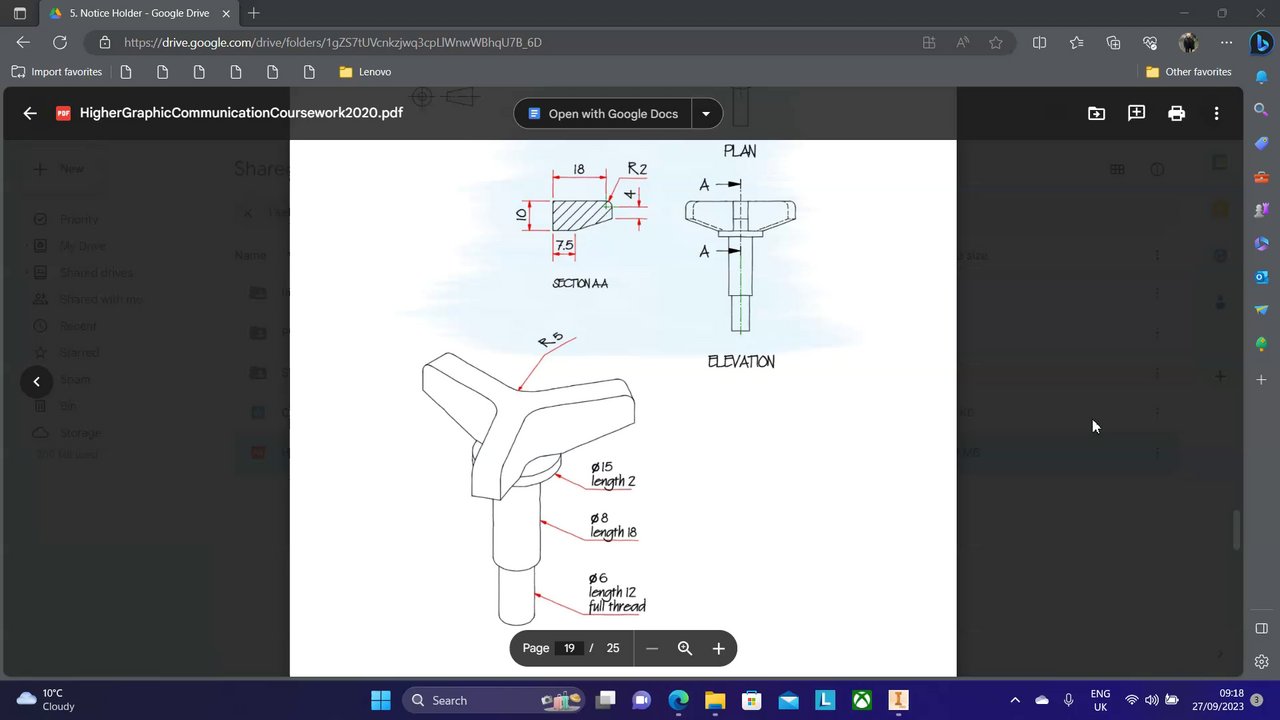This screenshot has width=1280, height=720.
Task: Select the 5. Notice Holder - Google Drive tab
Action: pos(140,13)
